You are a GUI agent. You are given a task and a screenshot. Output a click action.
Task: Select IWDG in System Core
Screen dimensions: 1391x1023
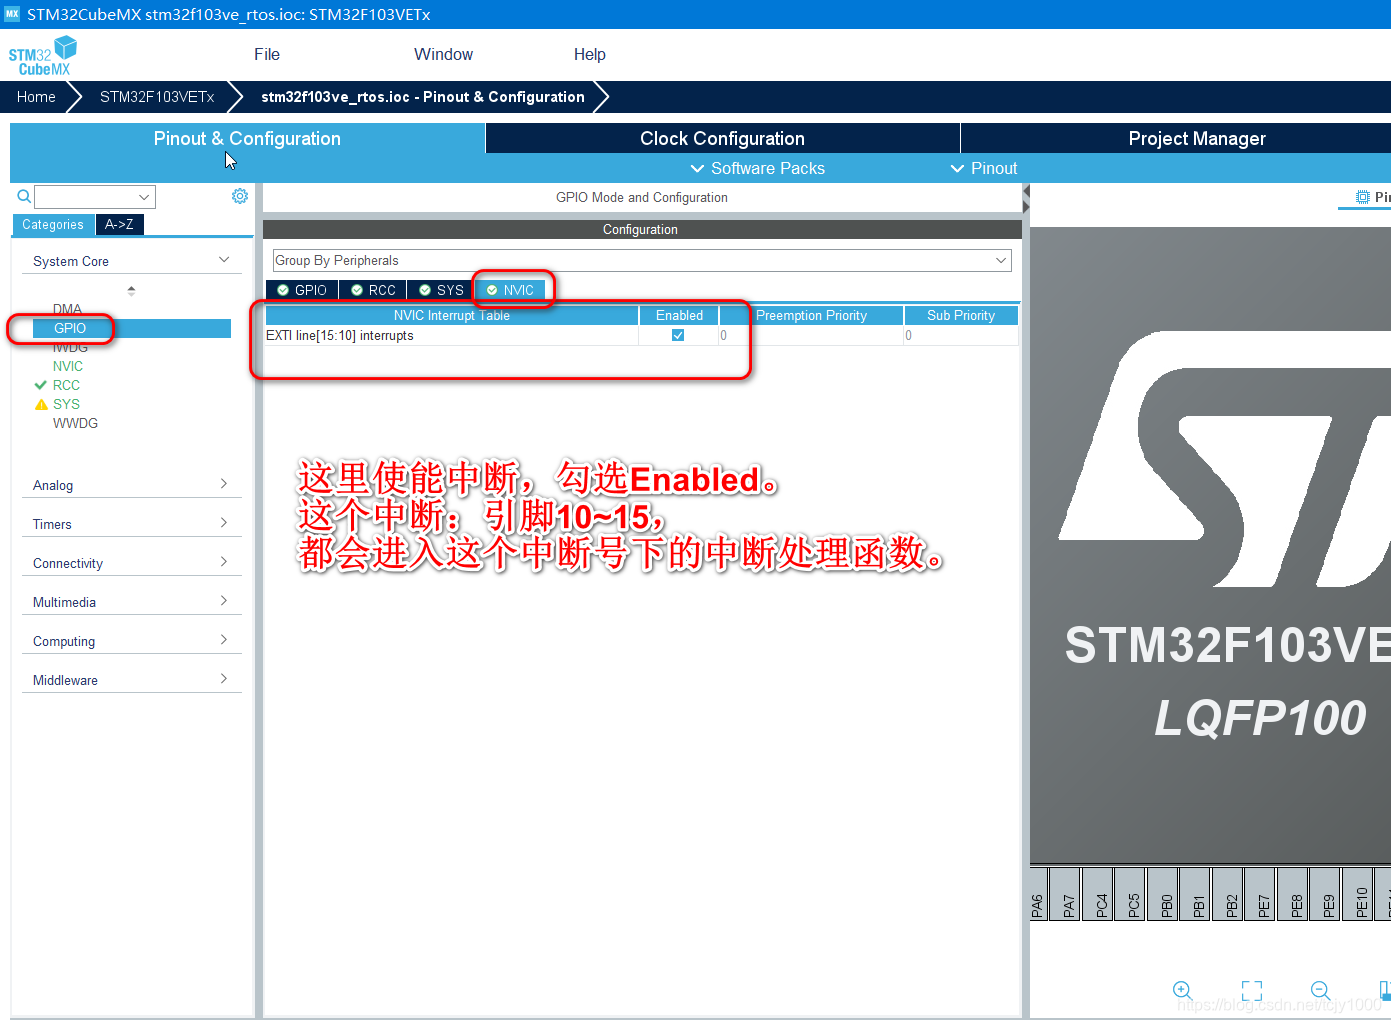(70, 347)
